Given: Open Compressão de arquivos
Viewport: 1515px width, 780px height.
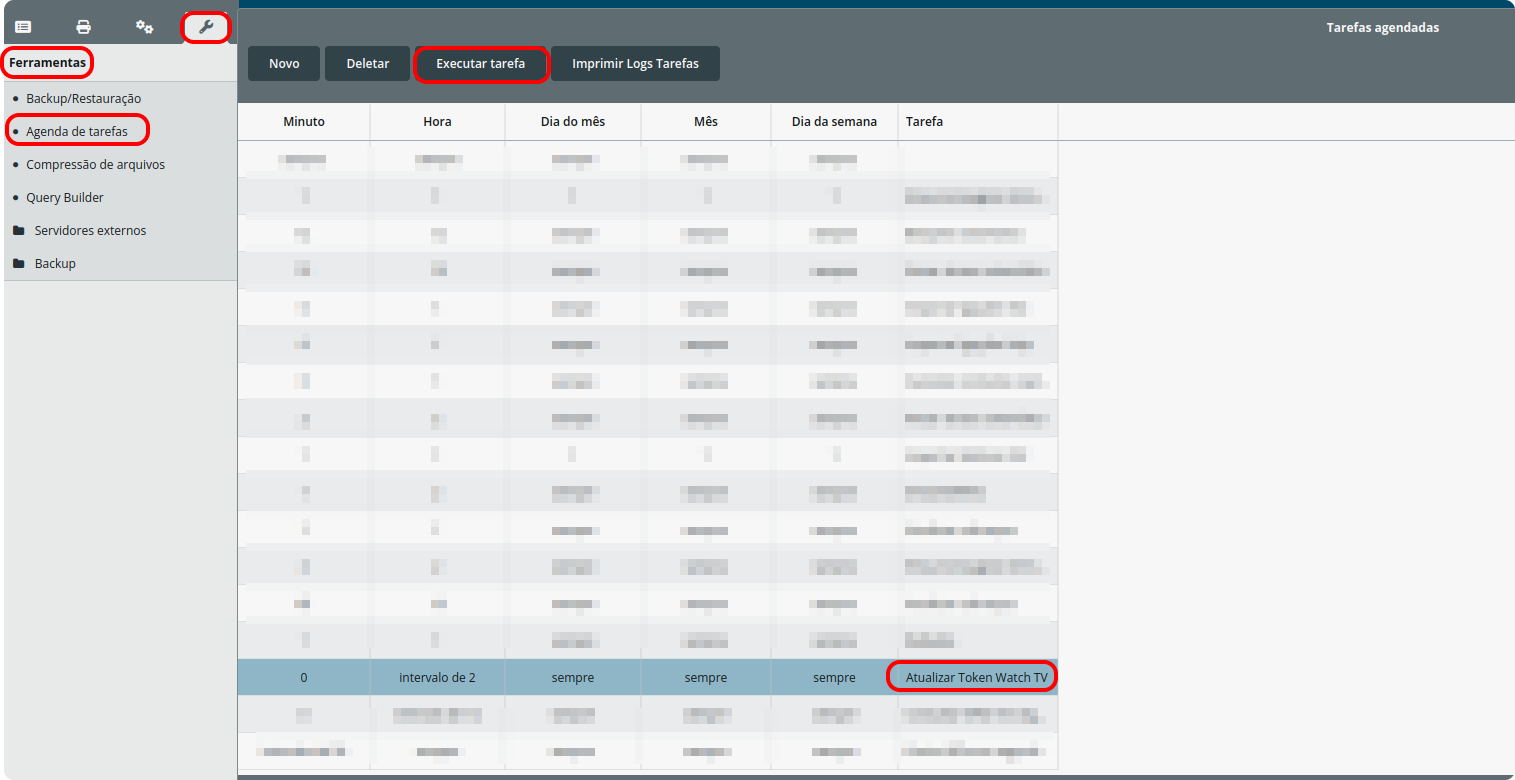Looking at the screenshot, I should [96, 165].
